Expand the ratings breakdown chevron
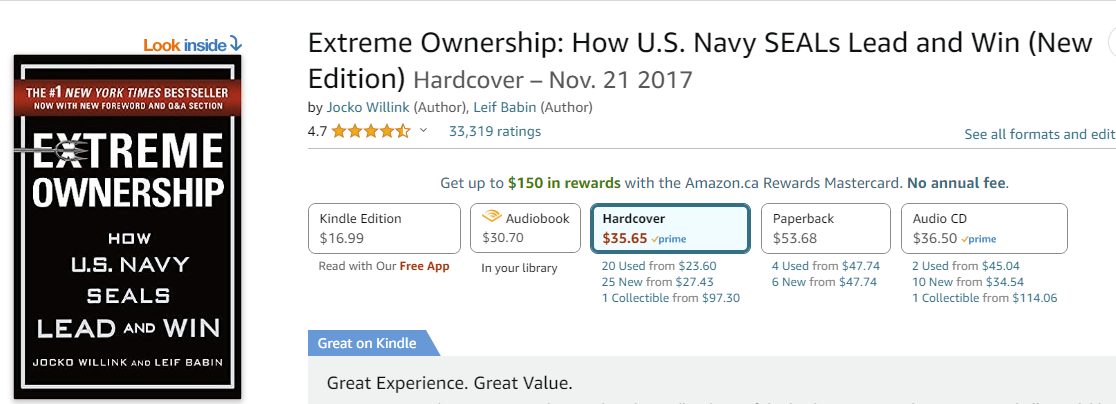This screenshot has width=1116, height=404. [x=423, y=131]
